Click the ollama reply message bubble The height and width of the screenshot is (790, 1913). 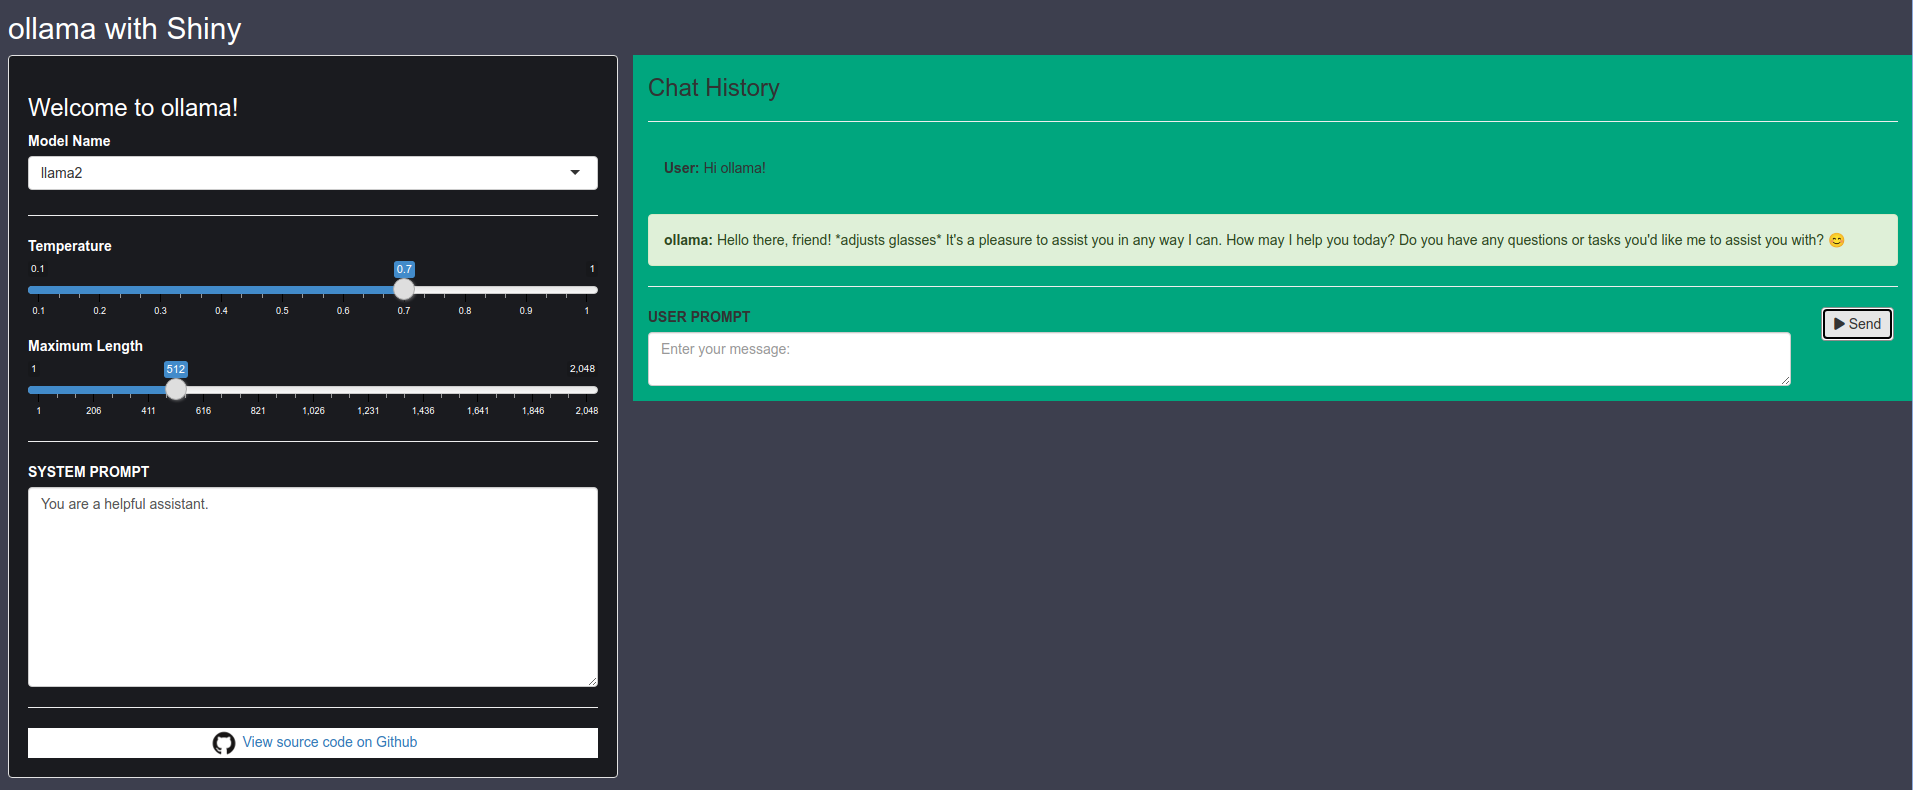point(1272,240)
